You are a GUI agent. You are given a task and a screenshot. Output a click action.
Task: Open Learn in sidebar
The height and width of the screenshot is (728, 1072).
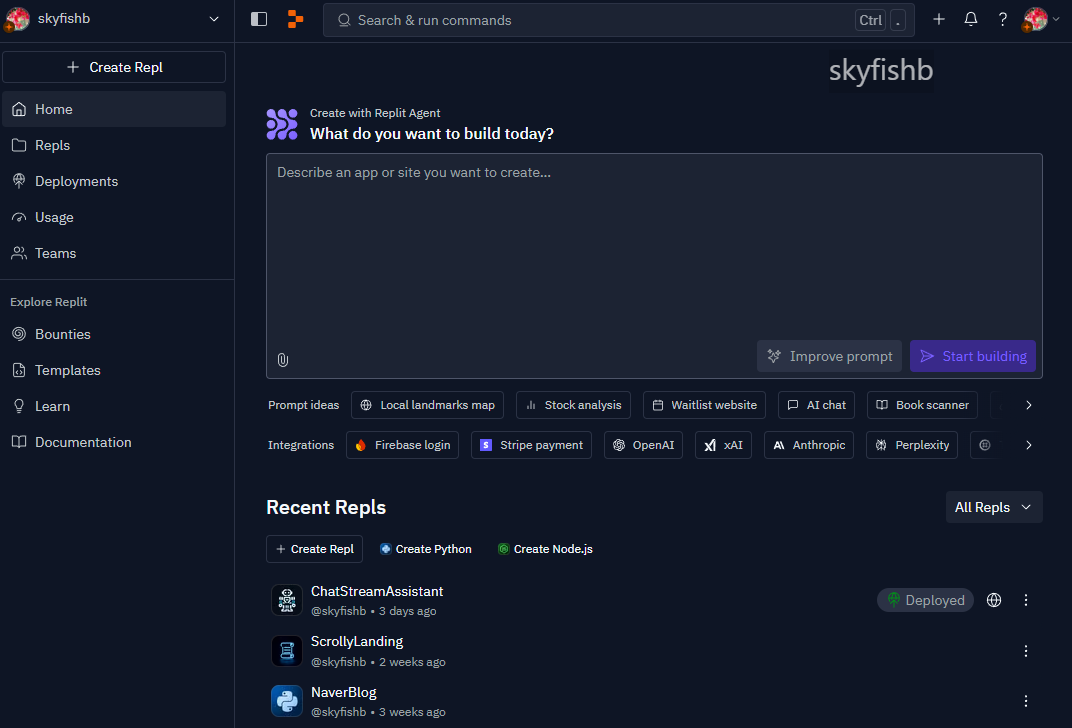coord(113,406)
